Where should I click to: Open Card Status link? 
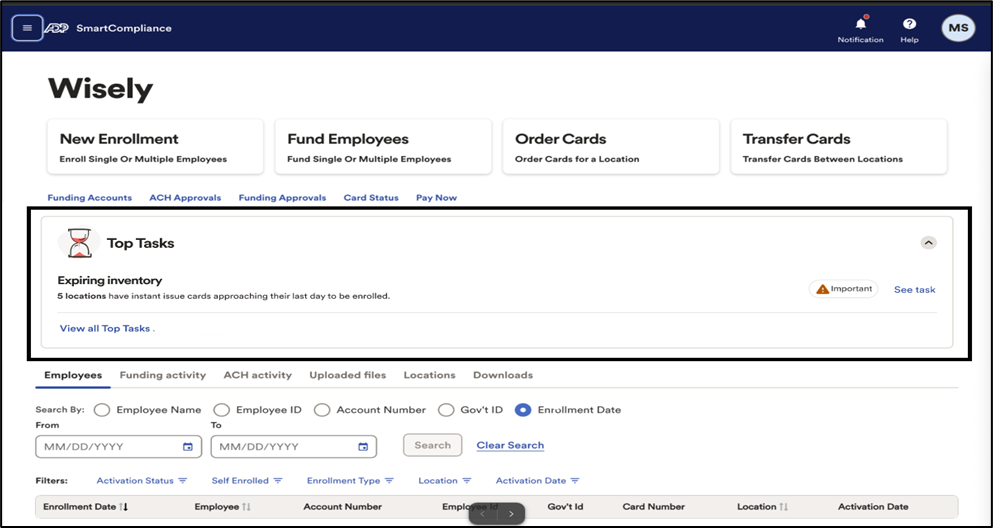[371, 198]
